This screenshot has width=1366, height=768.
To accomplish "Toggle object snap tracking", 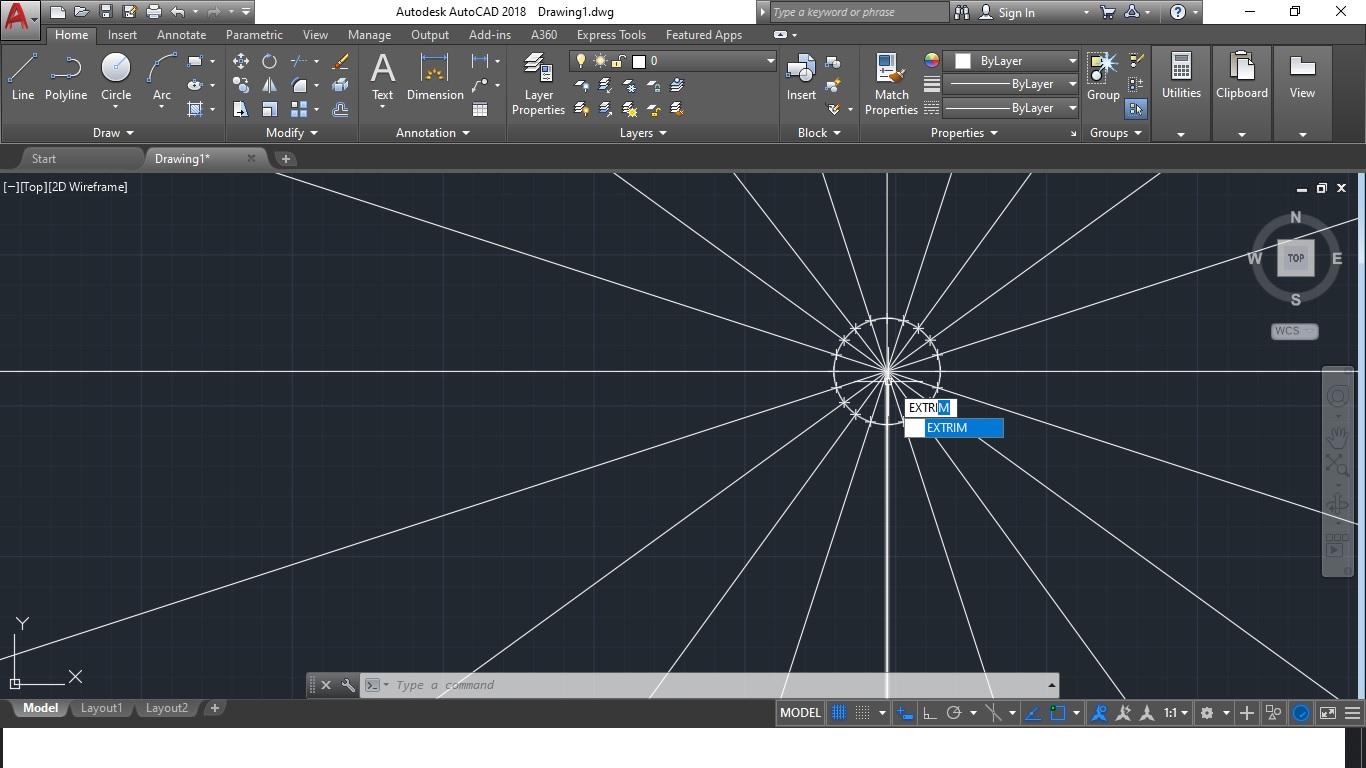I will pos(1033,713).
